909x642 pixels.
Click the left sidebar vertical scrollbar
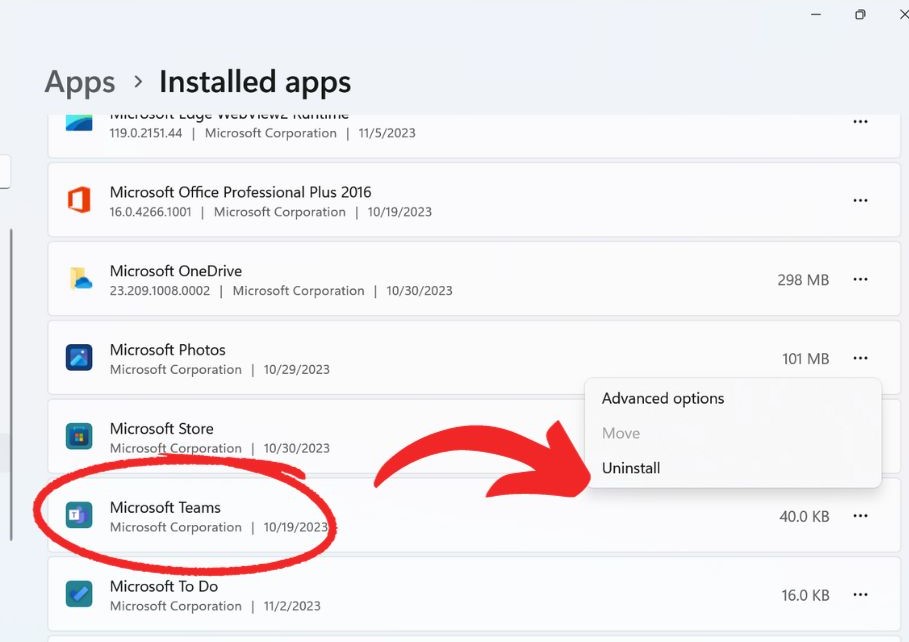11,385
